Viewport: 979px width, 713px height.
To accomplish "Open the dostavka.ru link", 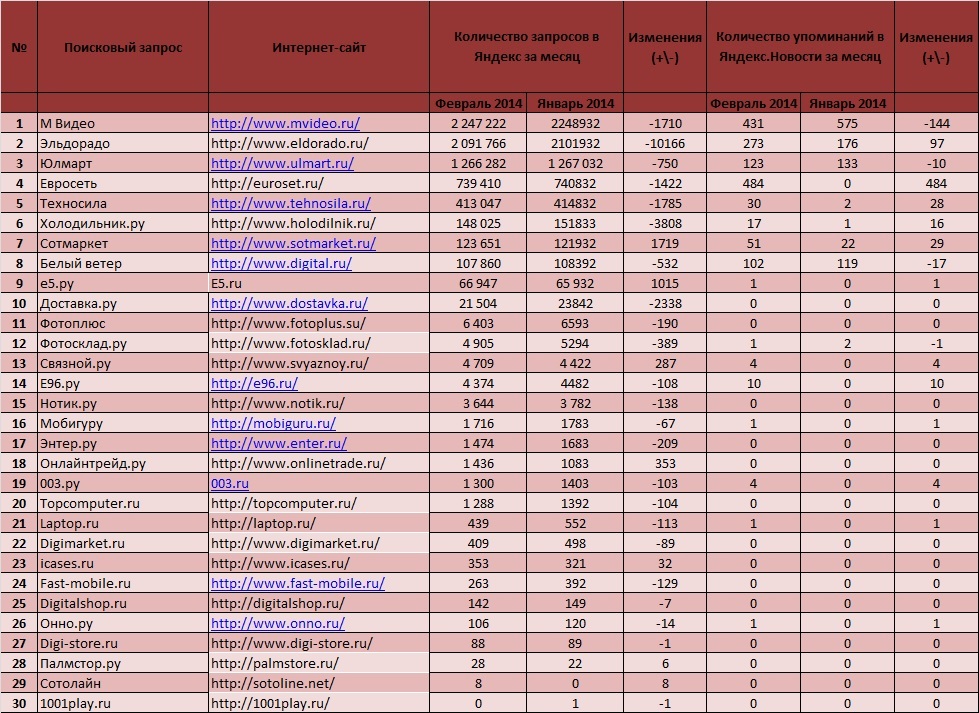I will [x=289, y=303].
